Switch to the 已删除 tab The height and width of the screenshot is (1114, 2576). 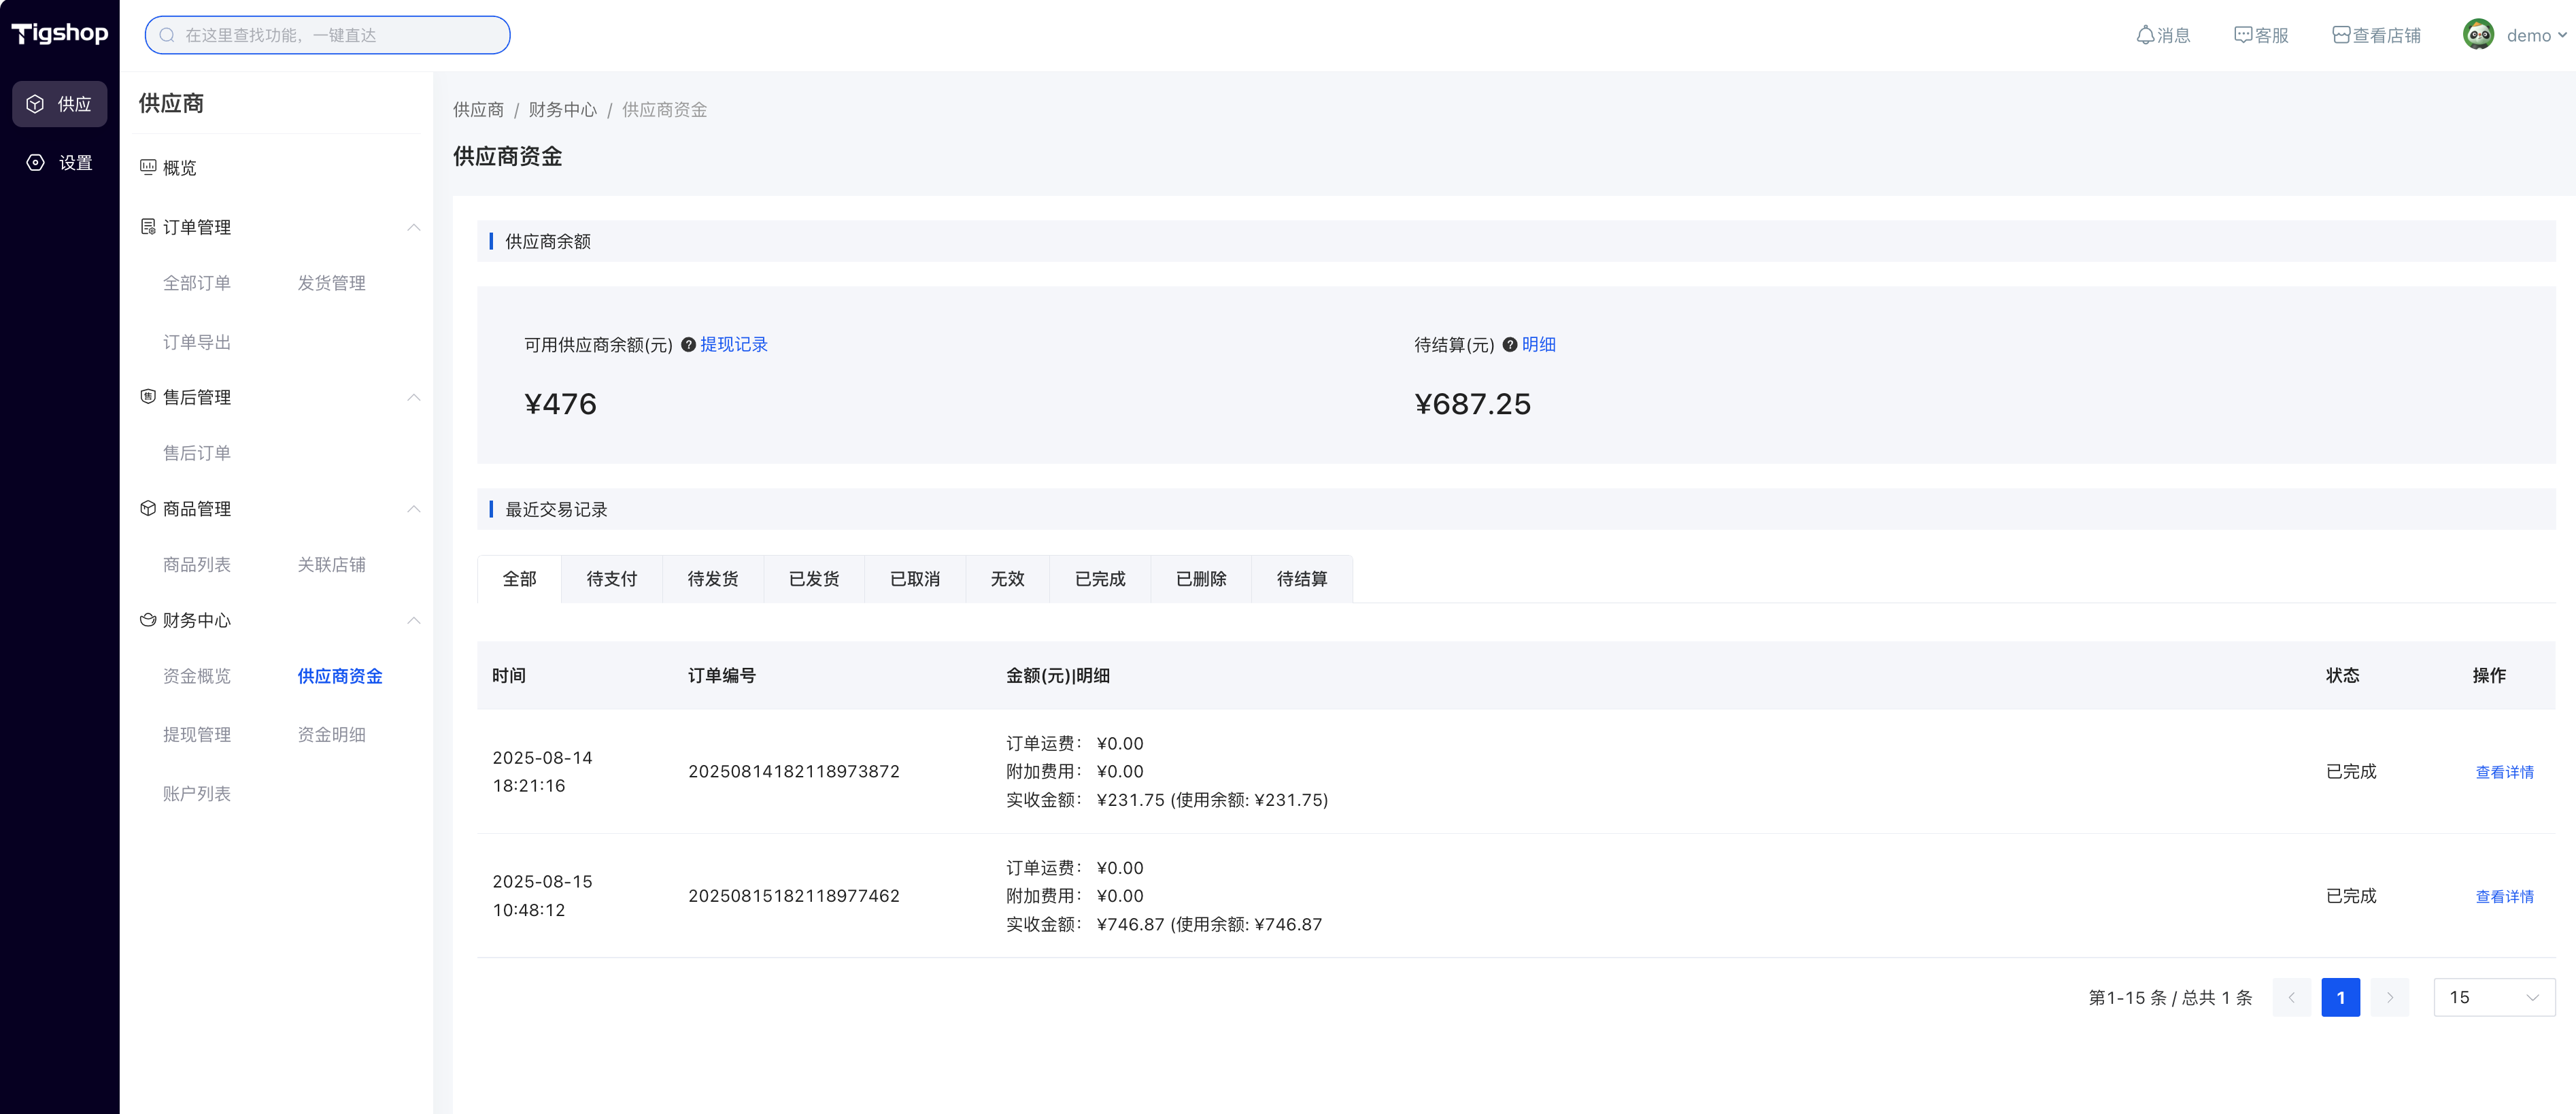1201,579
